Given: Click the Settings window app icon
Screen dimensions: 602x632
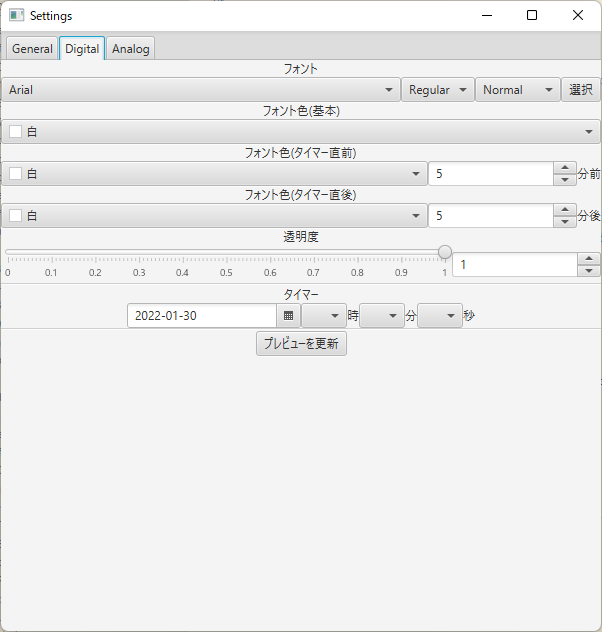Looking at the screenshot, I should (17, 15).
